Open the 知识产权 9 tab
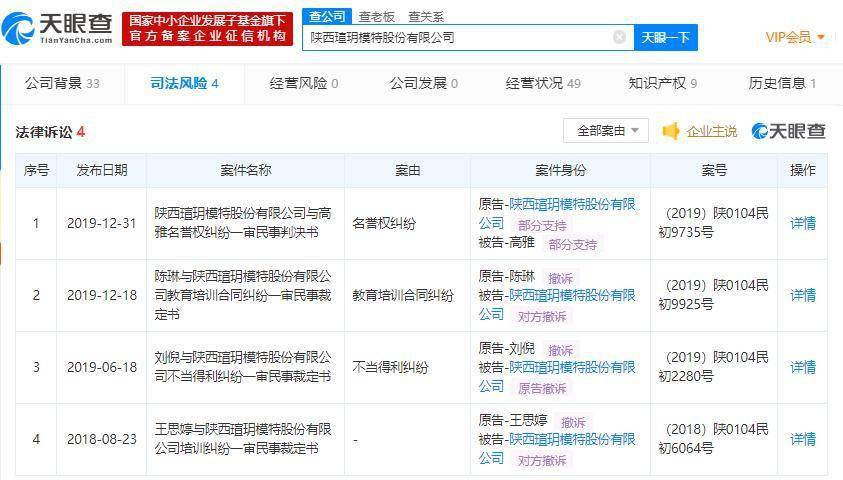The width and height of the screenshot is (843, 480). pyautogui.click(x=662, y=83)
